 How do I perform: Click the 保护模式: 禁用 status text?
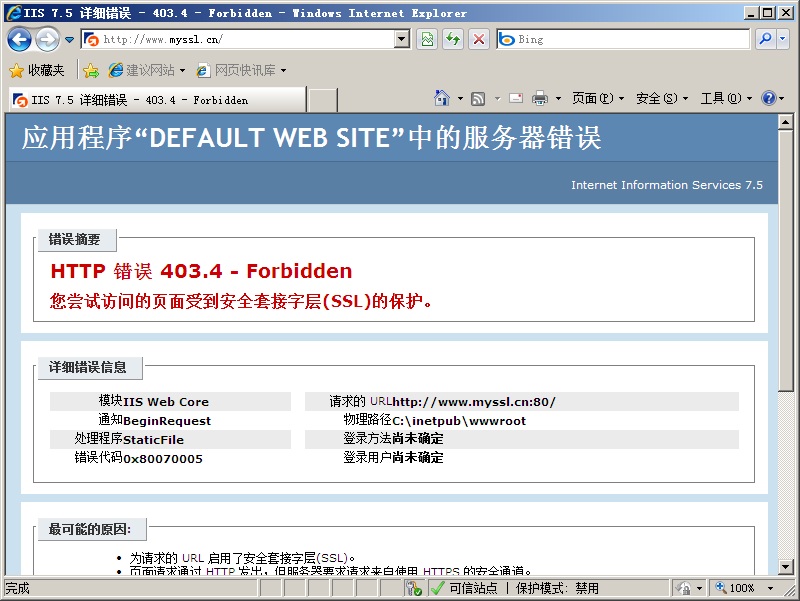557,588
